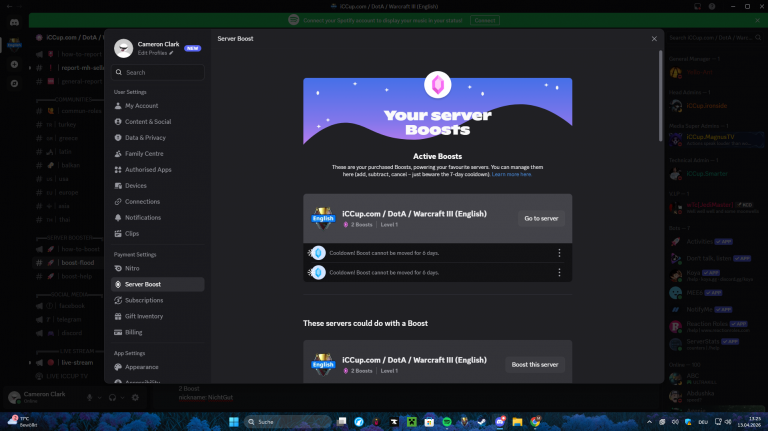This screenshot has height=431, width=768.
Task: Open File Explorer from the taskbar
Action: [517, 422]
